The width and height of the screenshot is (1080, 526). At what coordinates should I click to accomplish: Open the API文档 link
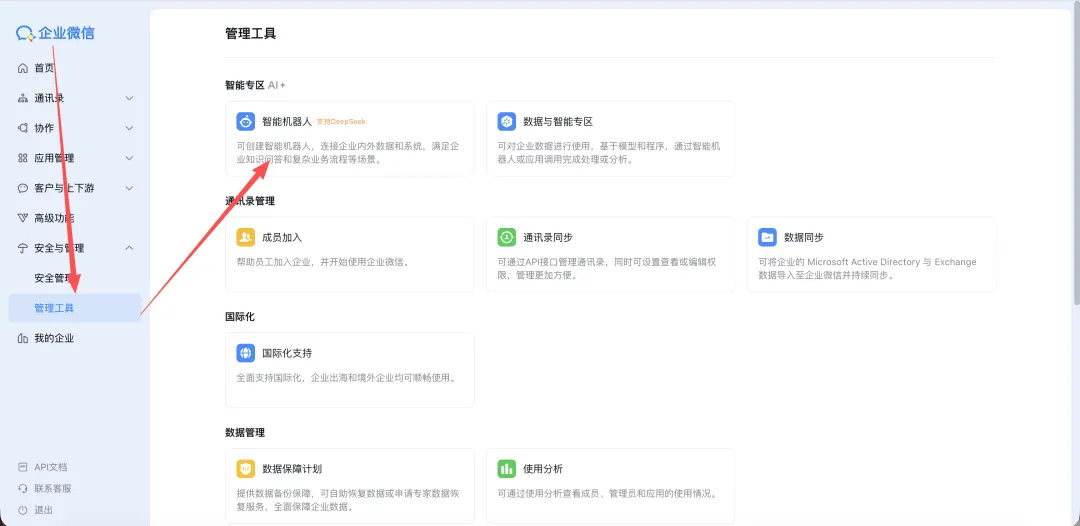coord(51,467)
